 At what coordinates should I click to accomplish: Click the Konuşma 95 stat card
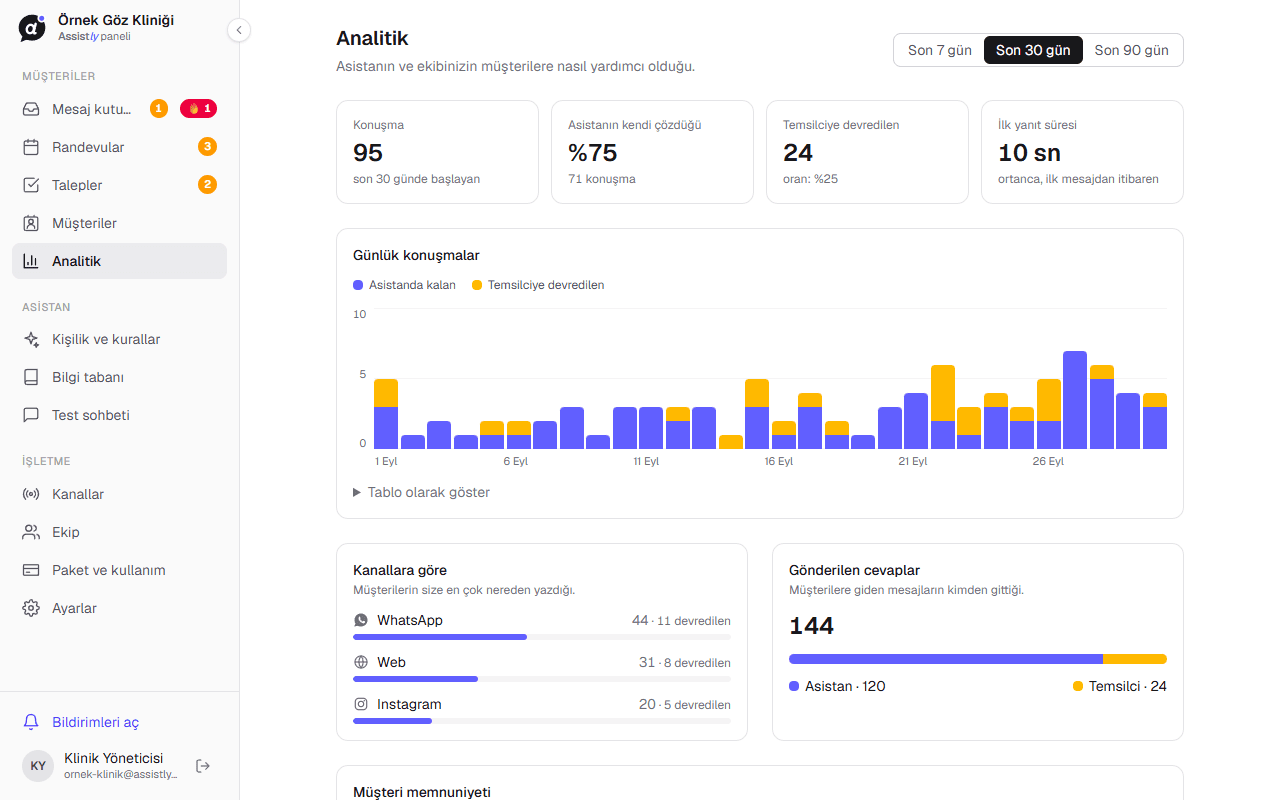click(438, 152)
